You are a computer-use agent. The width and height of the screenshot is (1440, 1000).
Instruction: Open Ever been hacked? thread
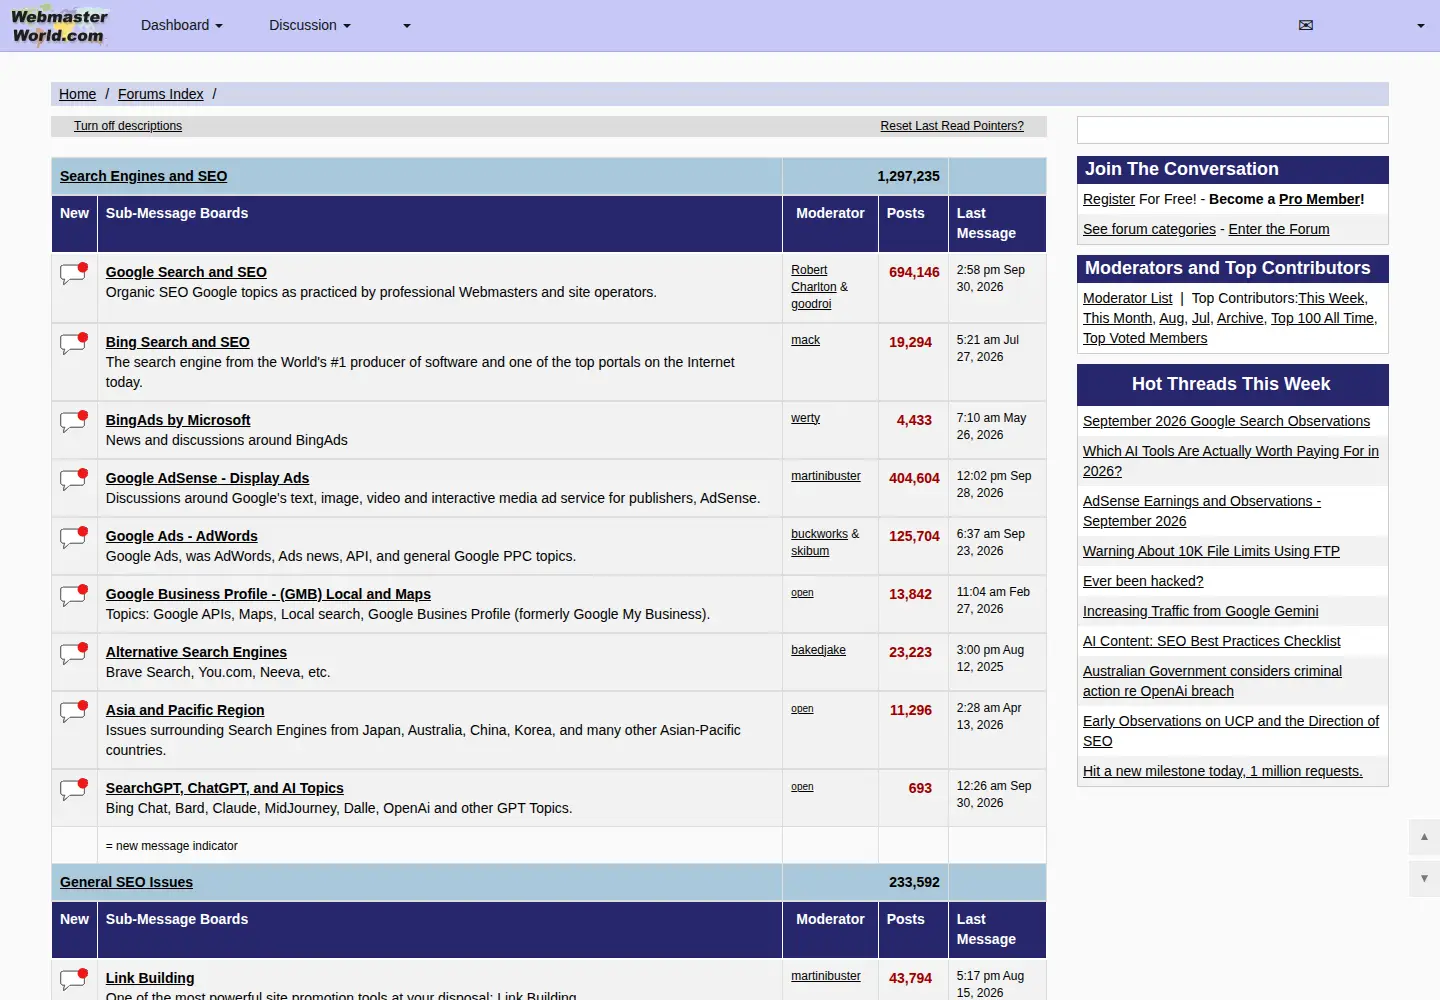point(1143,581)
